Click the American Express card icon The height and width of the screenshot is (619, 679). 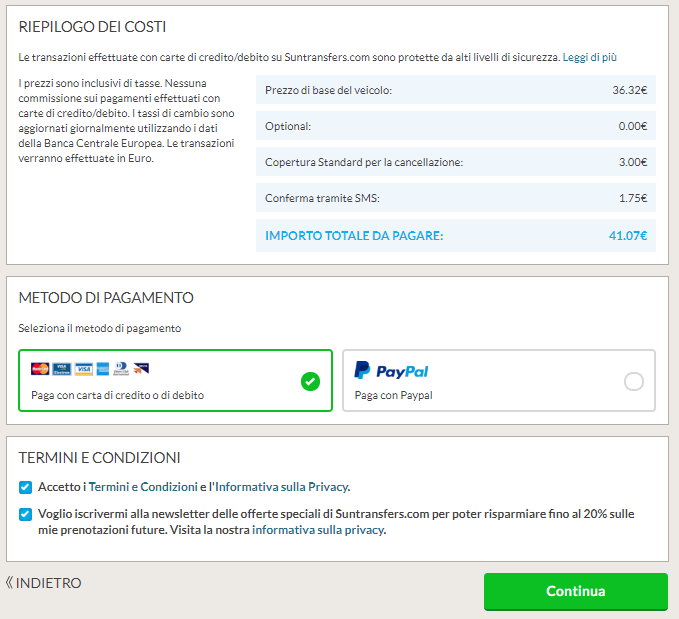pos(103,369)
